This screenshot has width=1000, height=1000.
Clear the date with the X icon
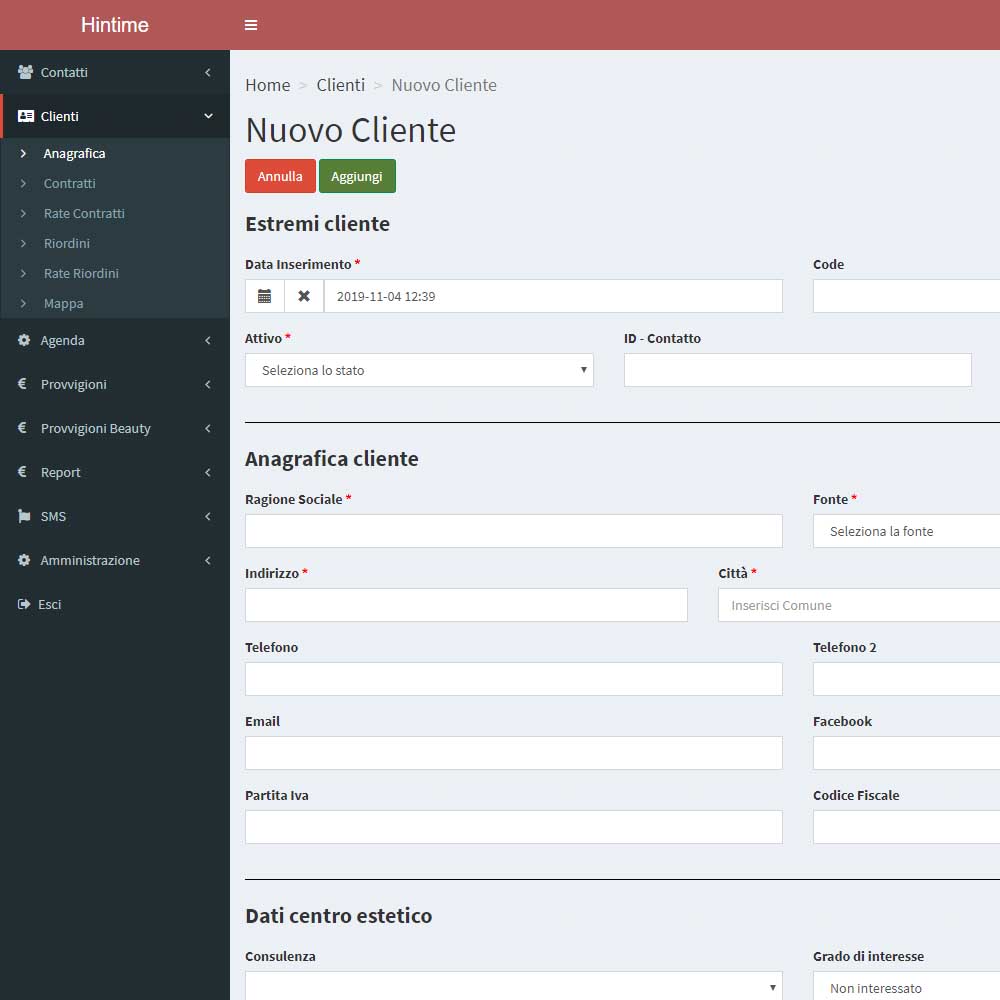click(x=304, y=296)
